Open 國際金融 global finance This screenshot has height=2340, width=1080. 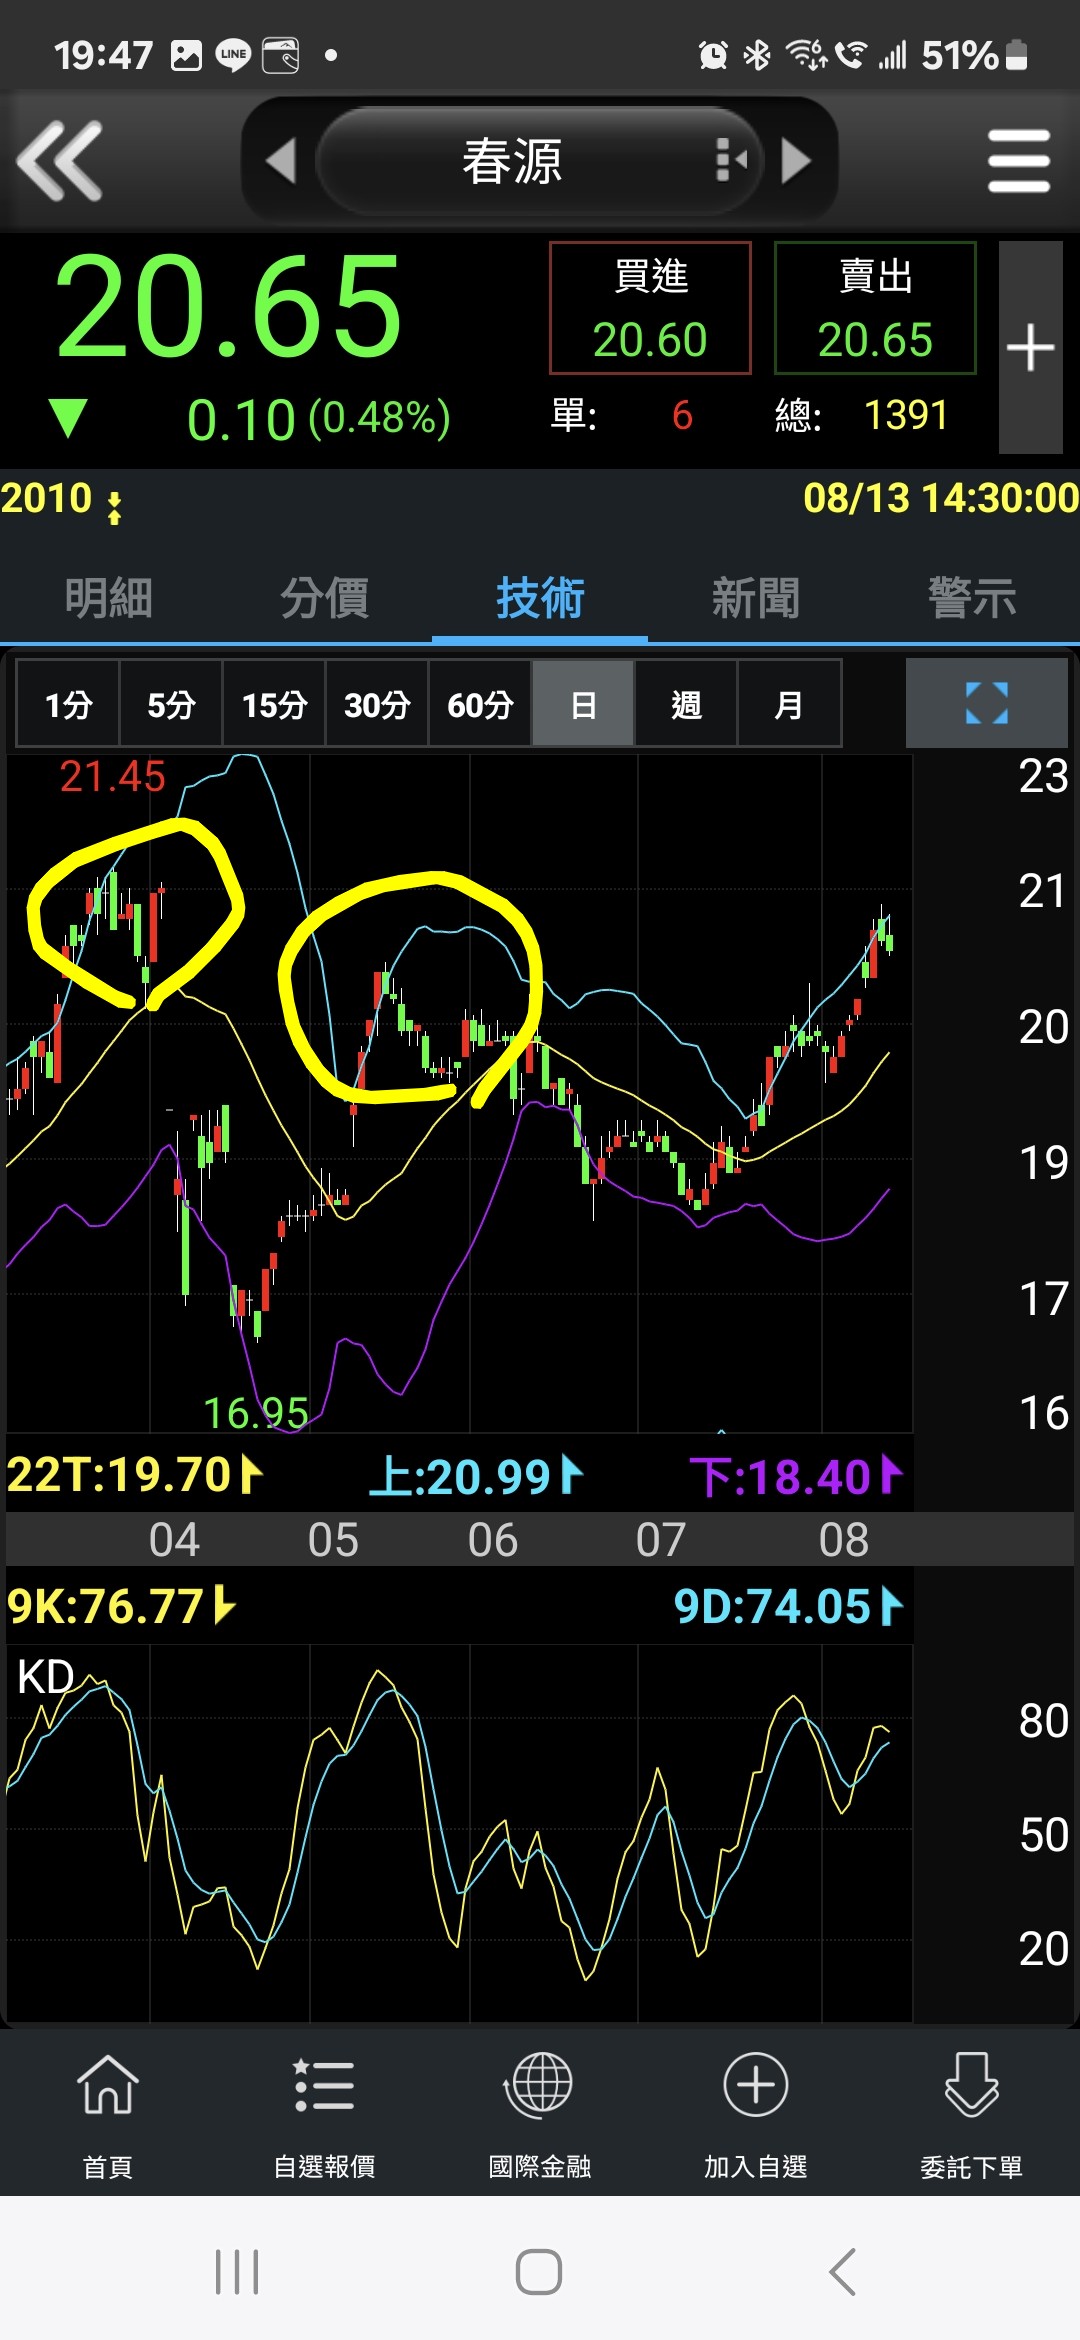[x=540, y=2114]
